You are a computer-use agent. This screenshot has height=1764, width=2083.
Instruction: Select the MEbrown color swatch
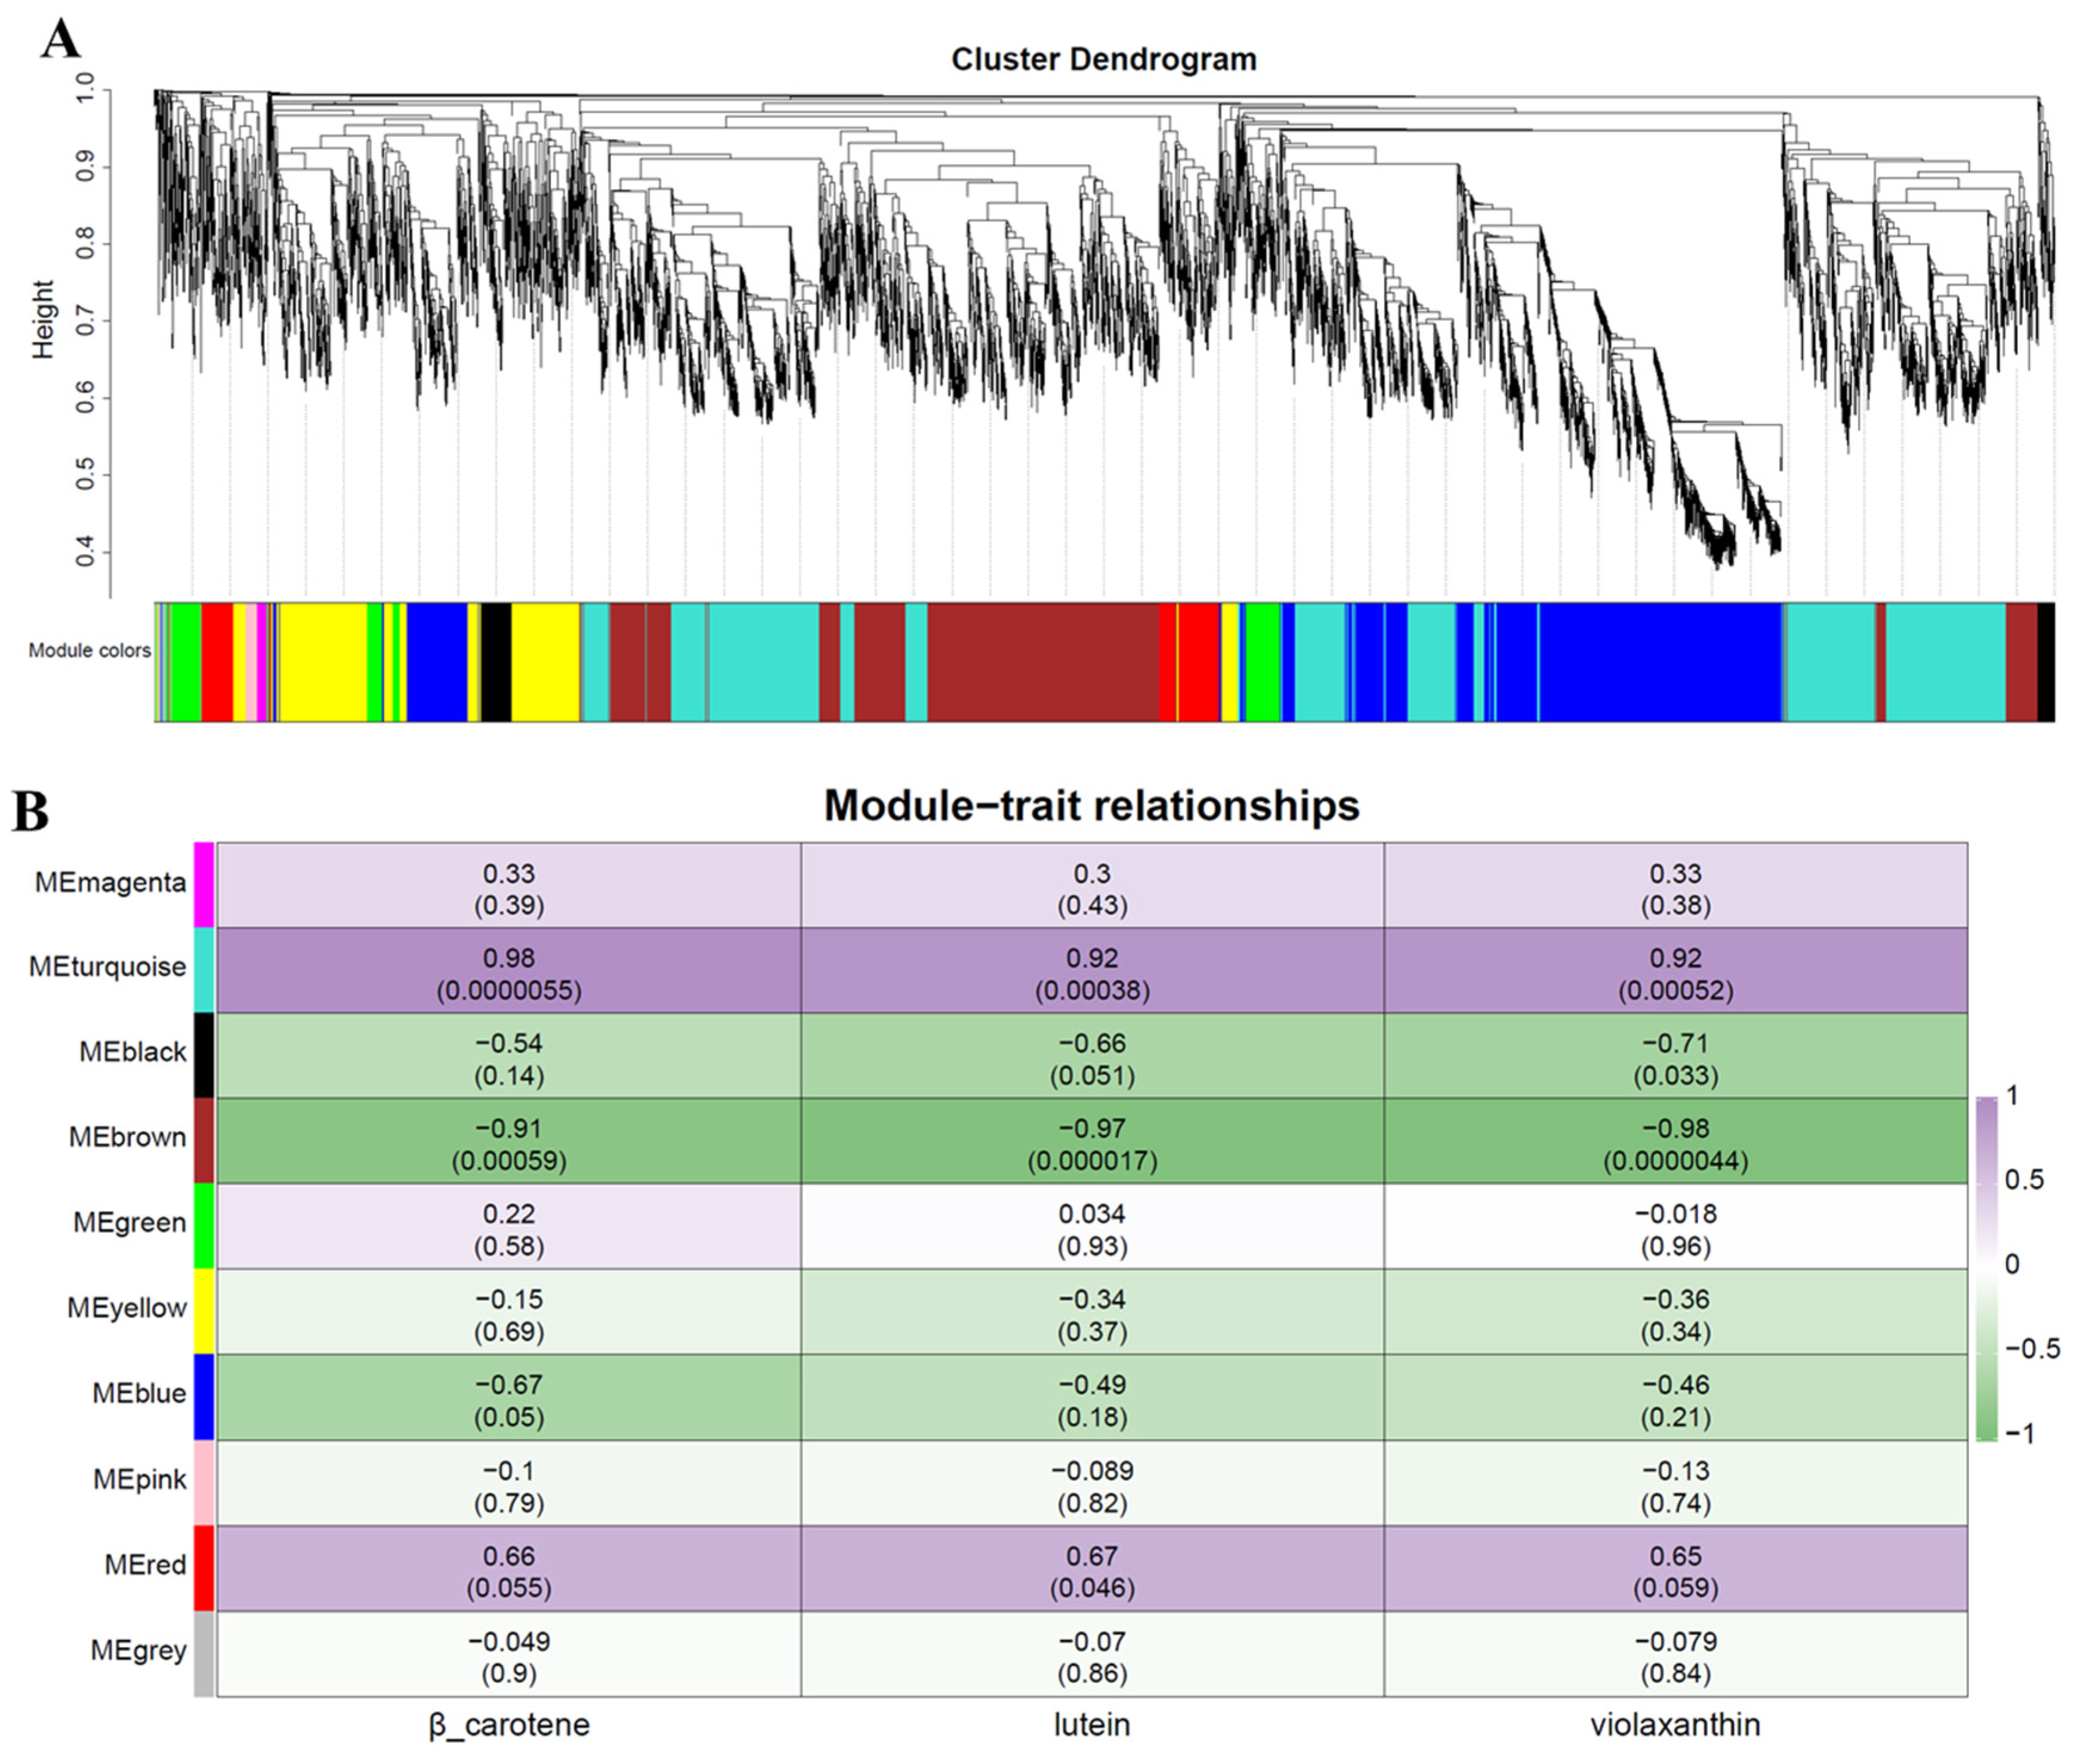click(204, 1140)
